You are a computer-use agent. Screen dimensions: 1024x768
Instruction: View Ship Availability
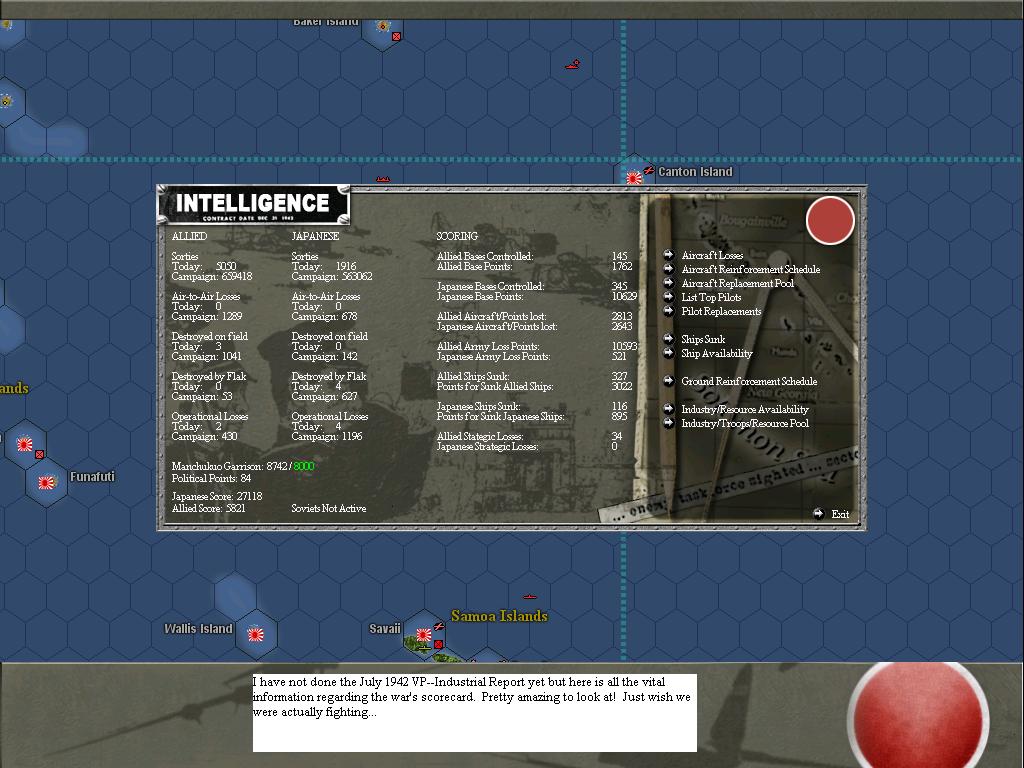pos(716,353)
